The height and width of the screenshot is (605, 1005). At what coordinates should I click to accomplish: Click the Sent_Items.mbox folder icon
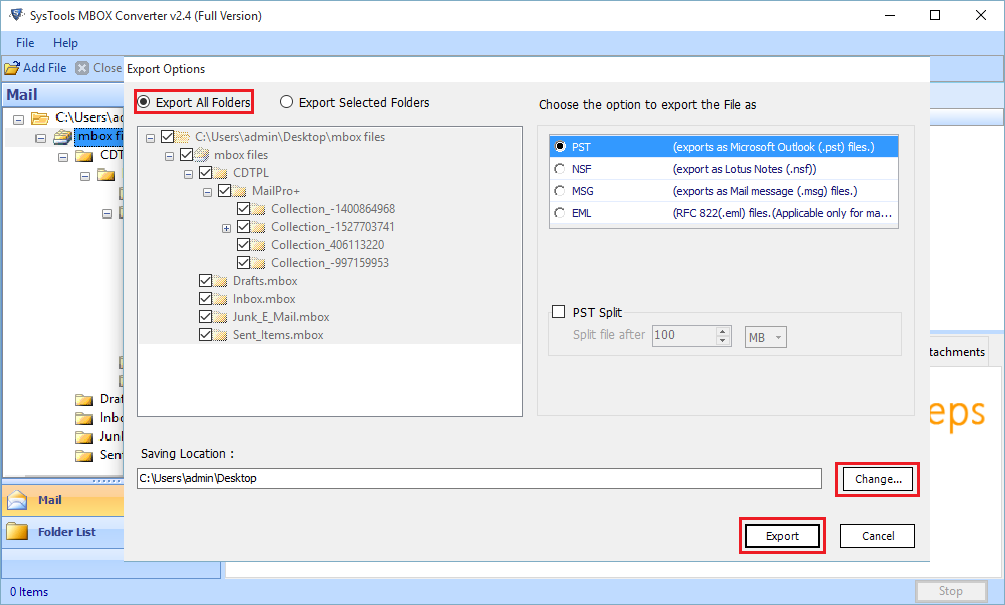point(220,335)
